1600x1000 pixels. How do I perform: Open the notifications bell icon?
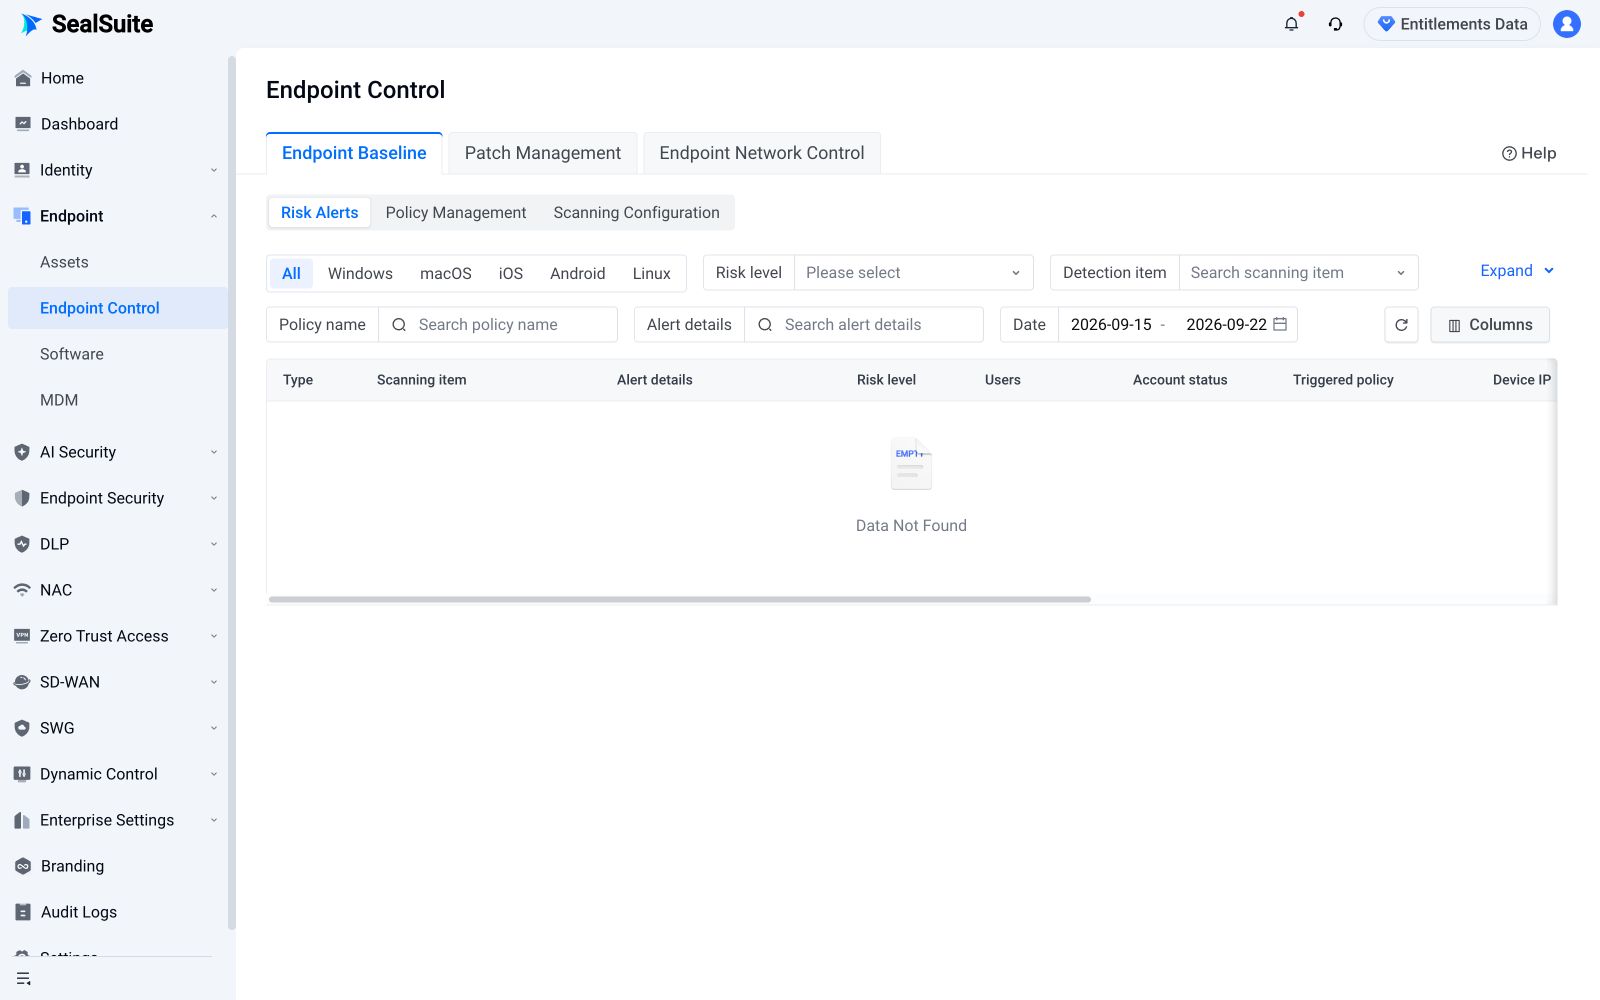tap(1291, 24)
